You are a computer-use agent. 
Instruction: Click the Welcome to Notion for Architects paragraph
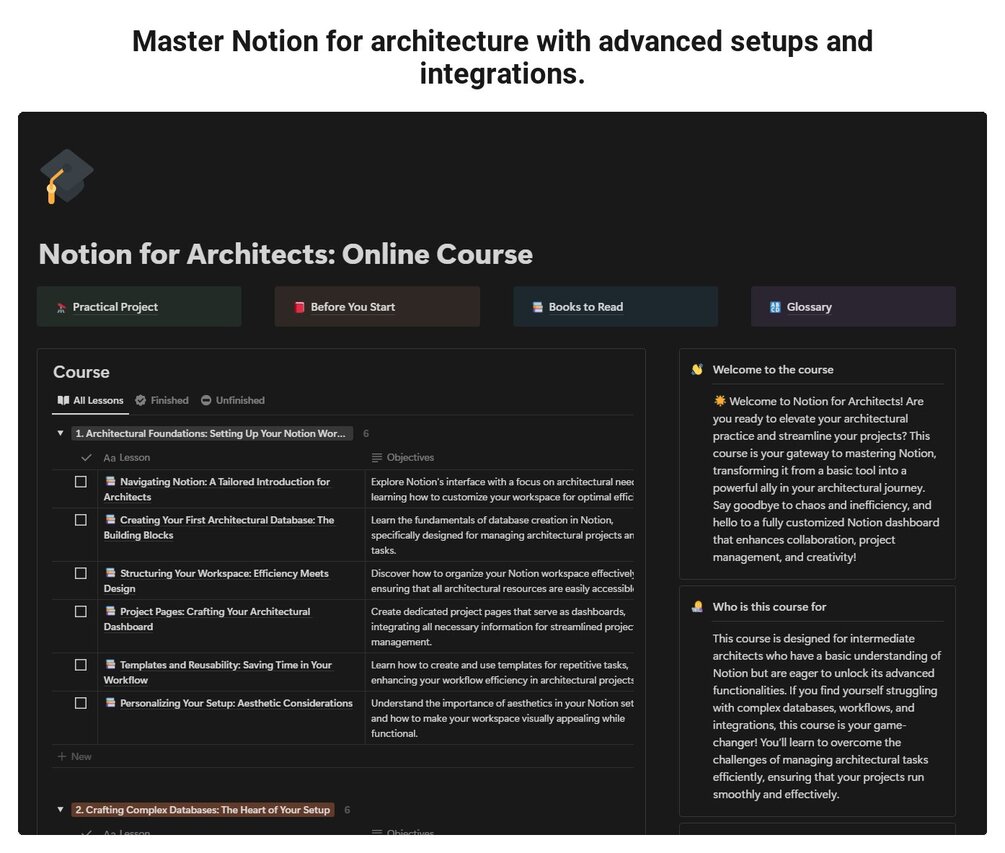click(826, 479)
